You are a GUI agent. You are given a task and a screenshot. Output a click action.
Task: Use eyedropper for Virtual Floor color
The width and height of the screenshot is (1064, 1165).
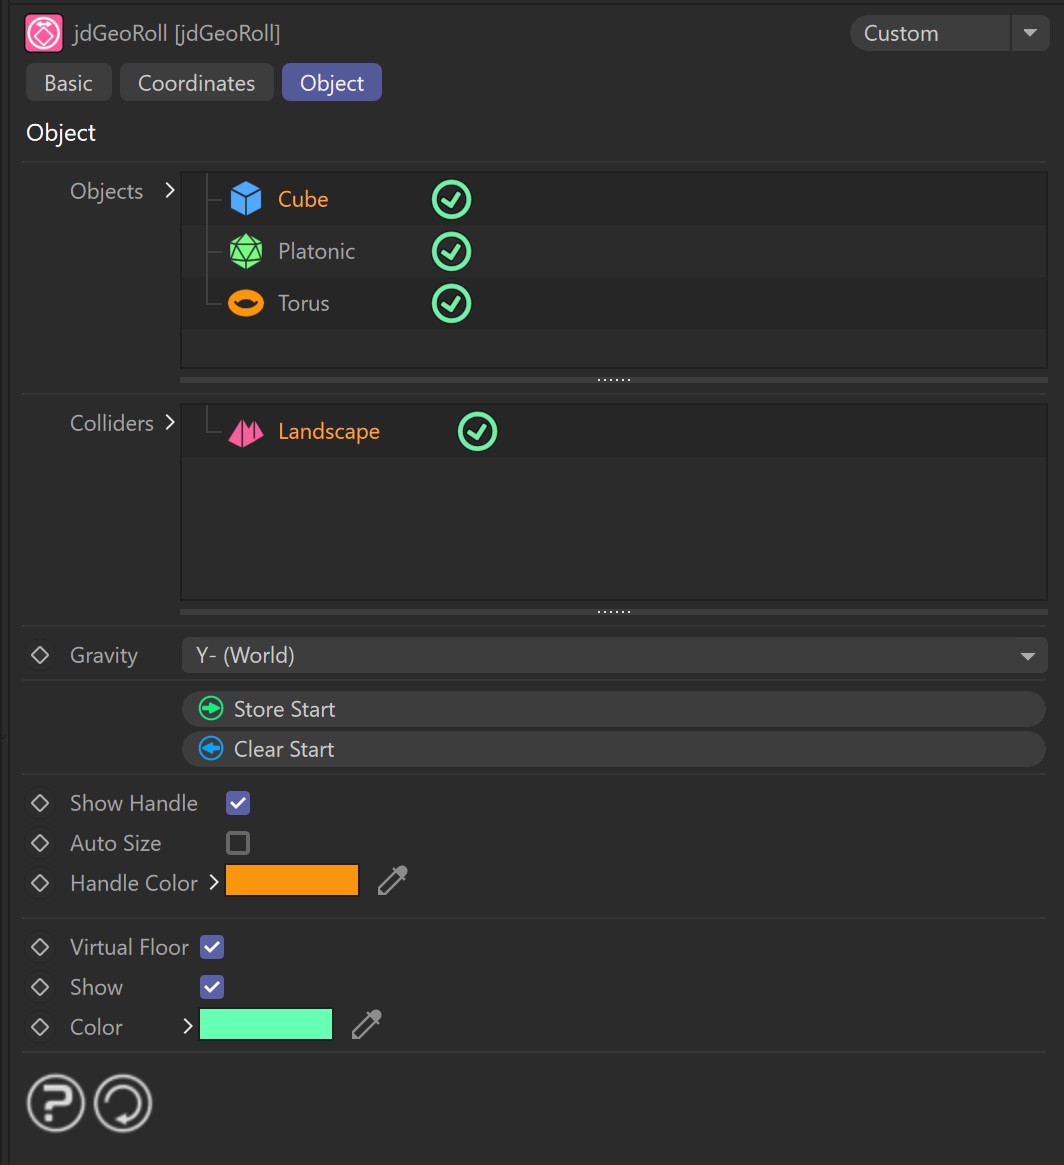(366, 1025)
